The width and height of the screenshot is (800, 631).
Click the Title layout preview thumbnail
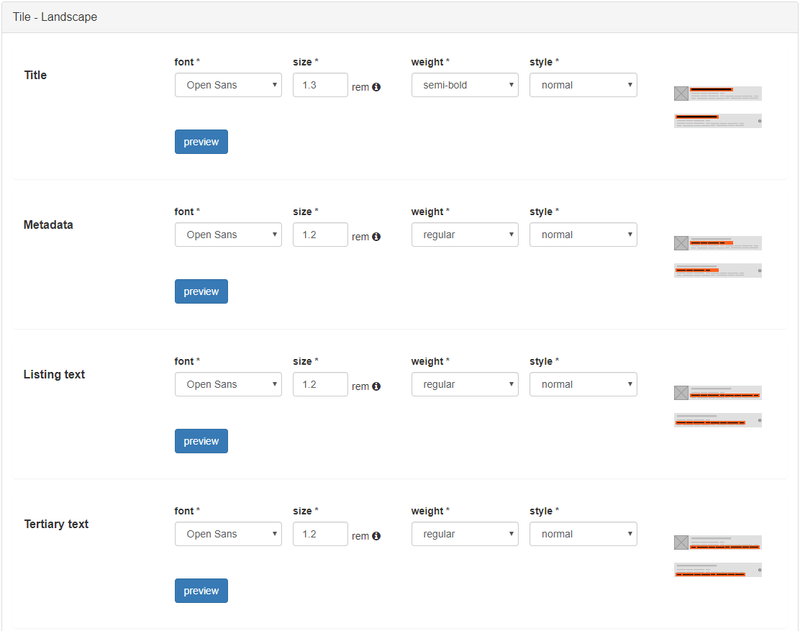718,107
